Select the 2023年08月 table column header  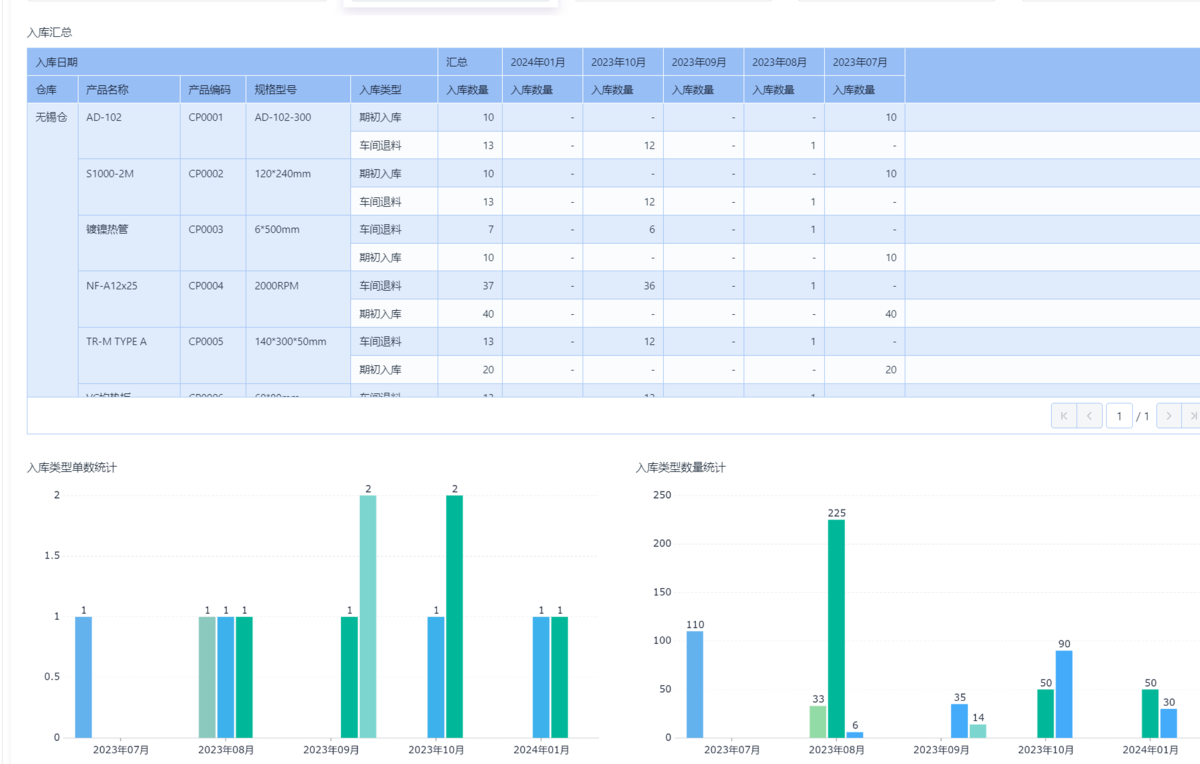[x=784, y=62]
